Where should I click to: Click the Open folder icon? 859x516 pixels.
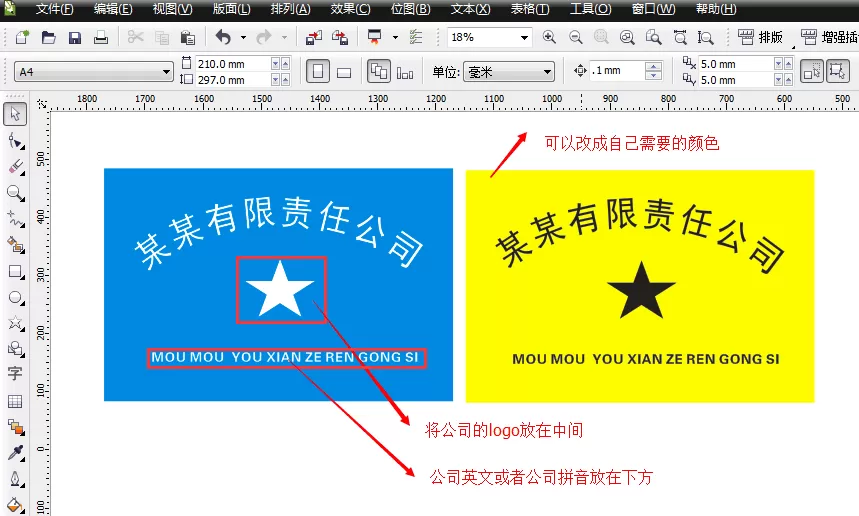coord(49,37)
